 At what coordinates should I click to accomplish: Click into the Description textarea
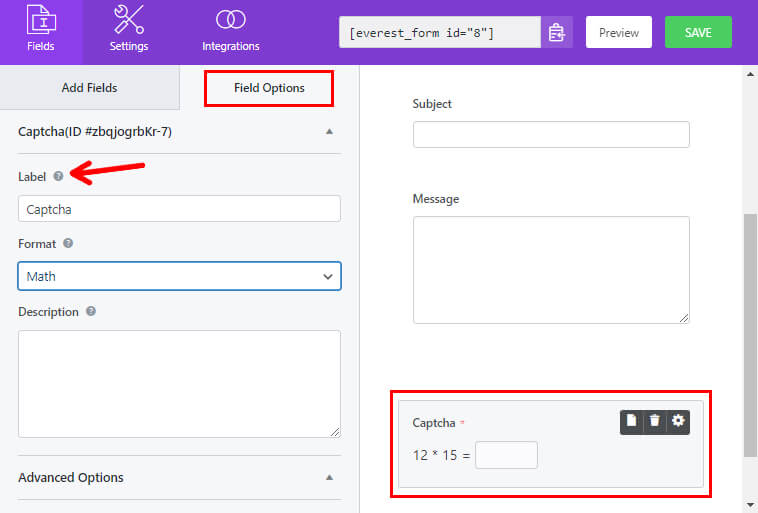tap(179, 384)
